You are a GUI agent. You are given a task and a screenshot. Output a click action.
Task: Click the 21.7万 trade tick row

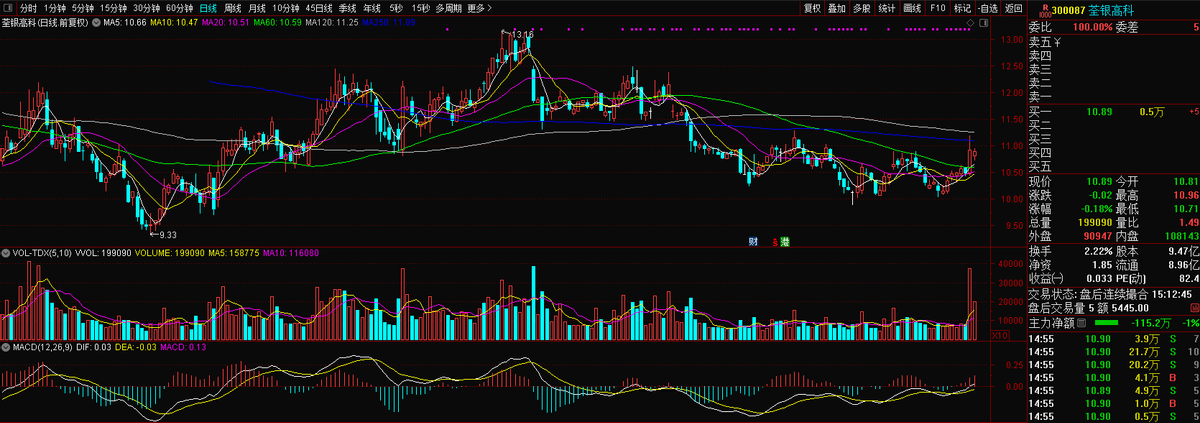click(1113, 353)
